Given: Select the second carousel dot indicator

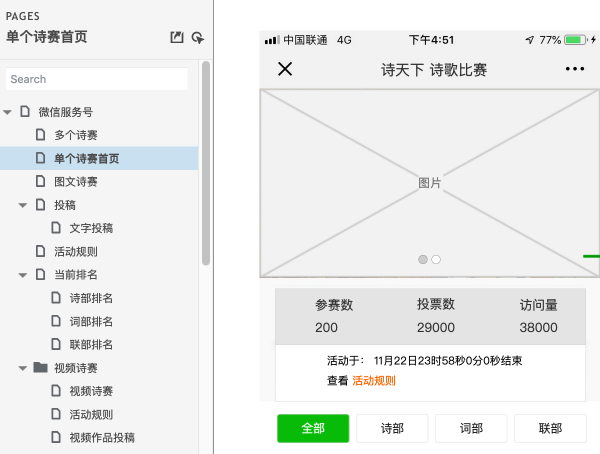Looking at the screenshot, I should 436,259.
